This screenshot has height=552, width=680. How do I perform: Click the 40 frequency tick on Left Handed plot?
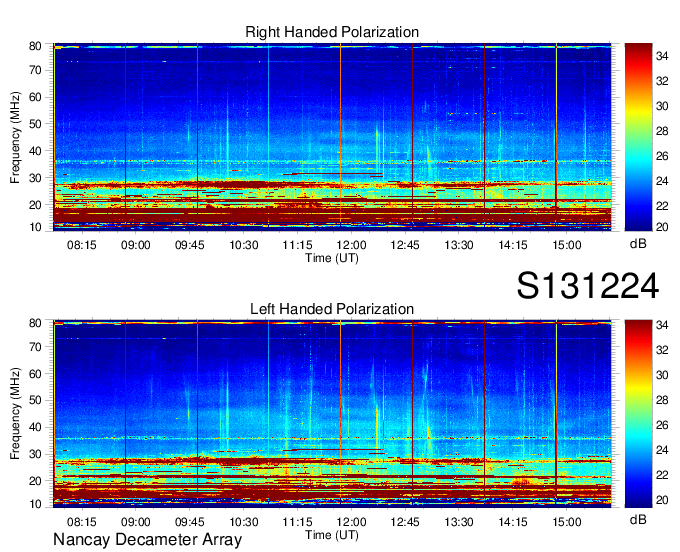(35, 428)
